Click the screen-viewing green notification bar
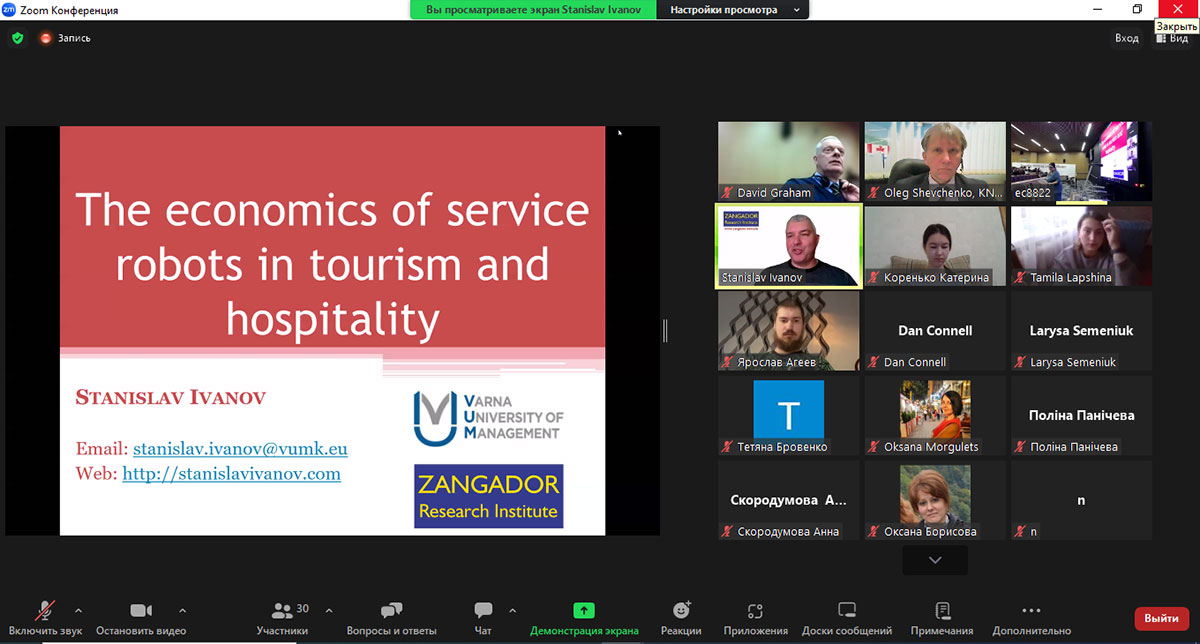Viewport: 1200px width, 644px height. coord(533,9)
